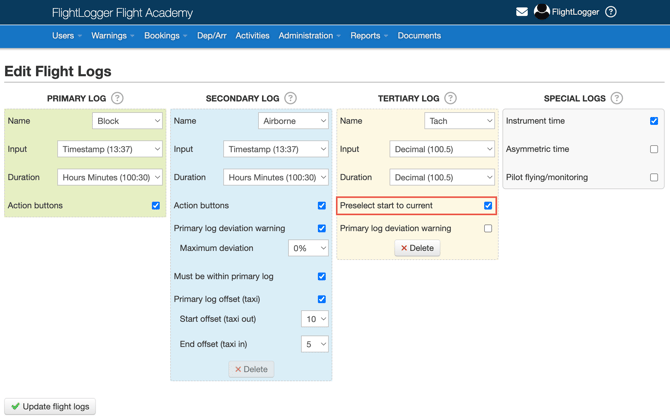
Task: Click the FlightLogger Flight Academy logo
Action: point(122,13)
